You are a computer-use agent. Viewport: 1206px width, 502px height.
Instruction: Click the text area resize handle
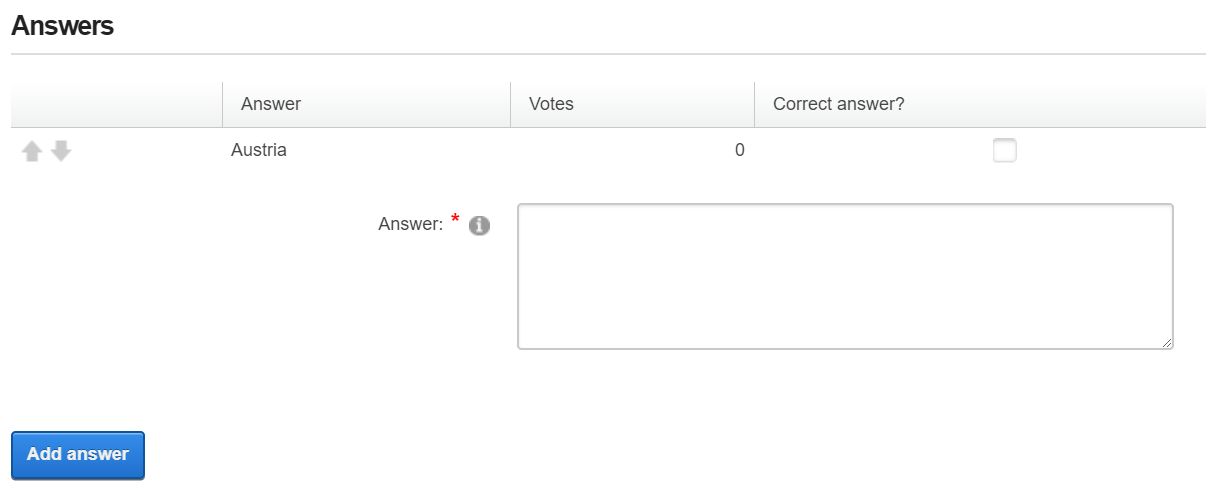coord(1167,343)
